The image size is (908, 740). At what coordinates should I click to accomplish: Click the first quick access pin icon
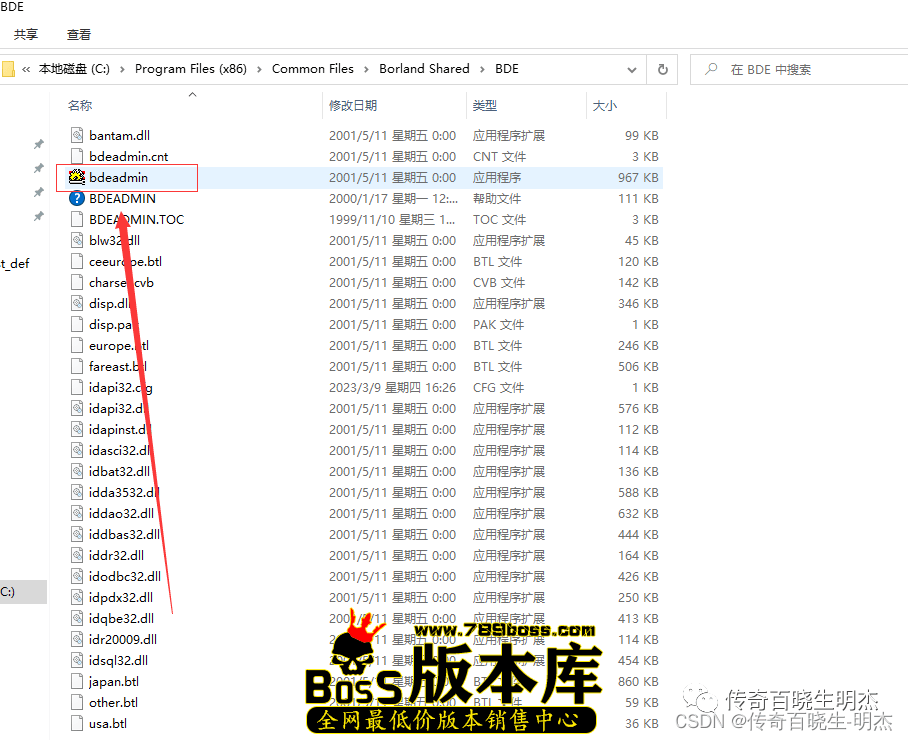(39, 145)
